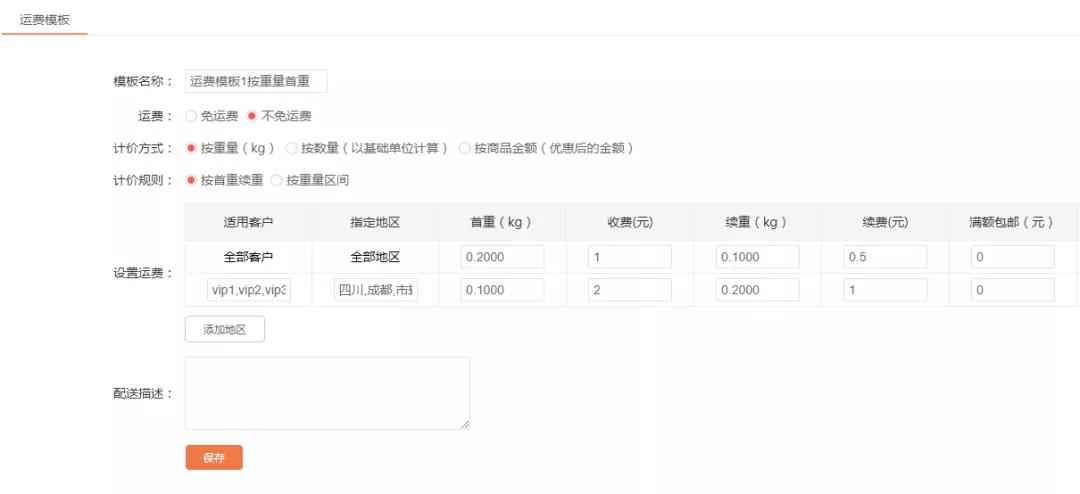This screenshot has width=1080, height=494.
Task: Click first row 首重 field 0.2000
Action: point(502,257)
